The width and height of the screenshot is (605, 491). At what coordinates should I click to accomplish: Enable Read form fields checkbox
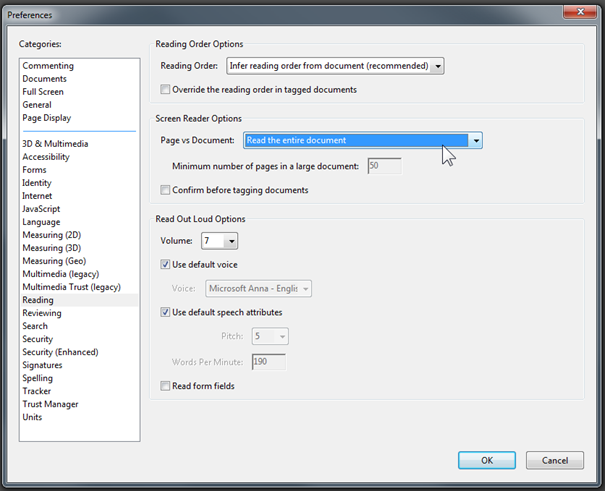point(166,386)
